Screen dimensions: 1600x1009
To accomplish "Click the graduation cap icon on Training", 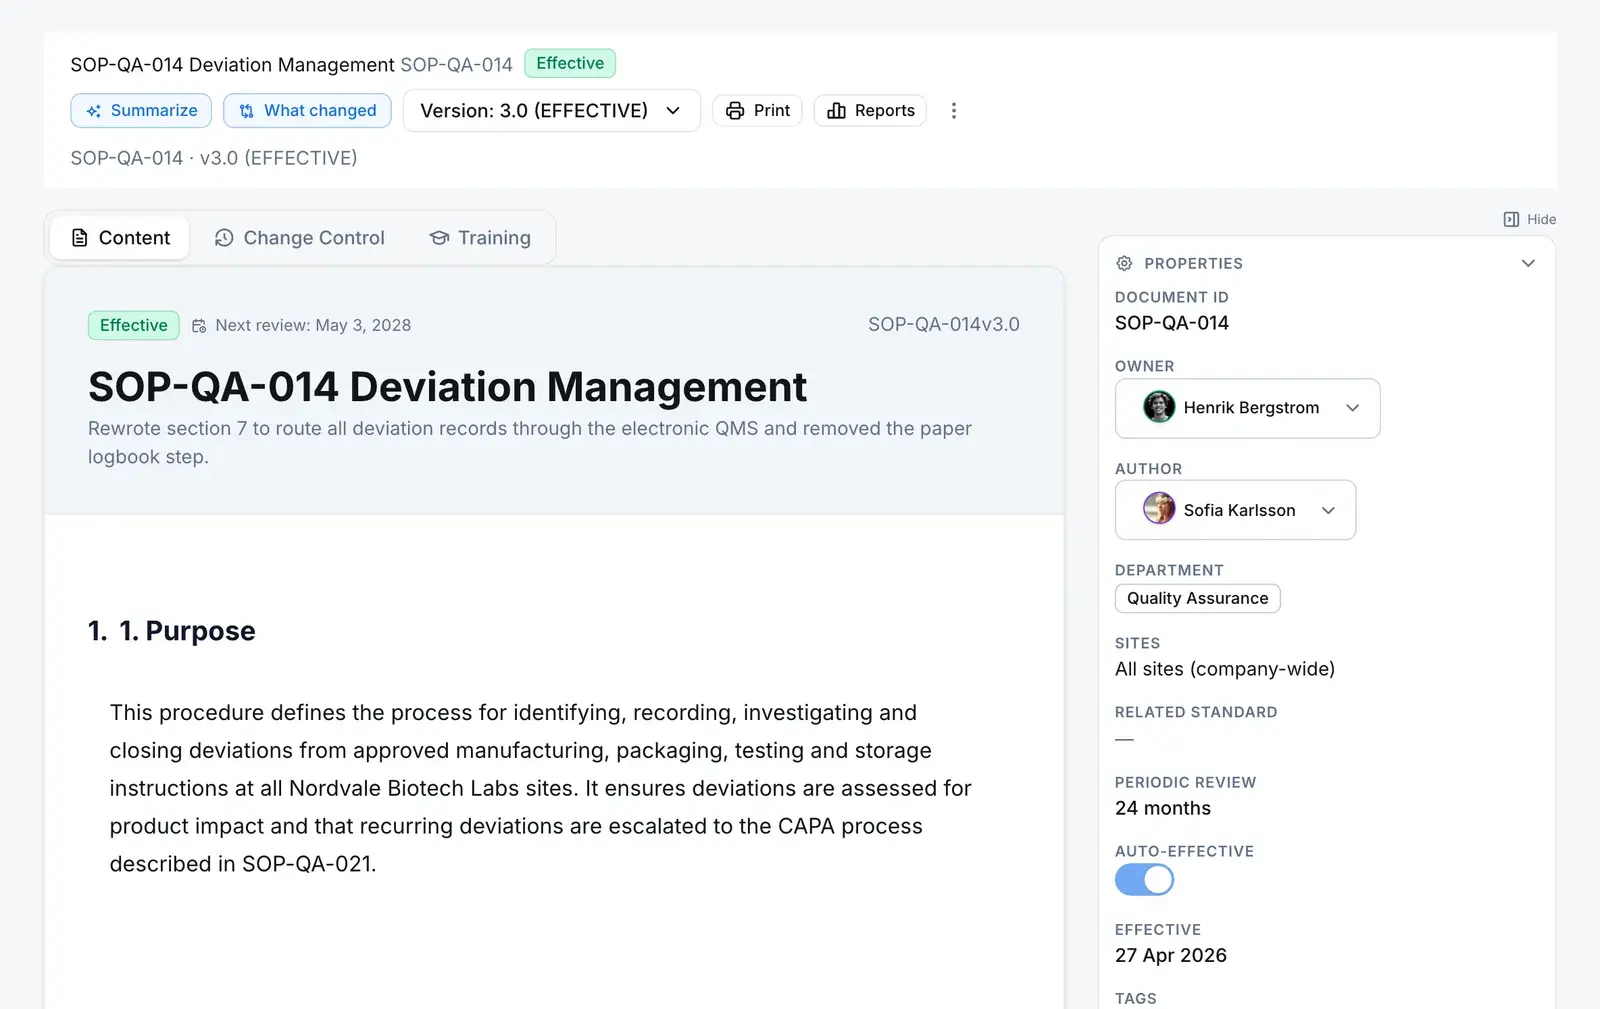I will (x=439, y=238).
